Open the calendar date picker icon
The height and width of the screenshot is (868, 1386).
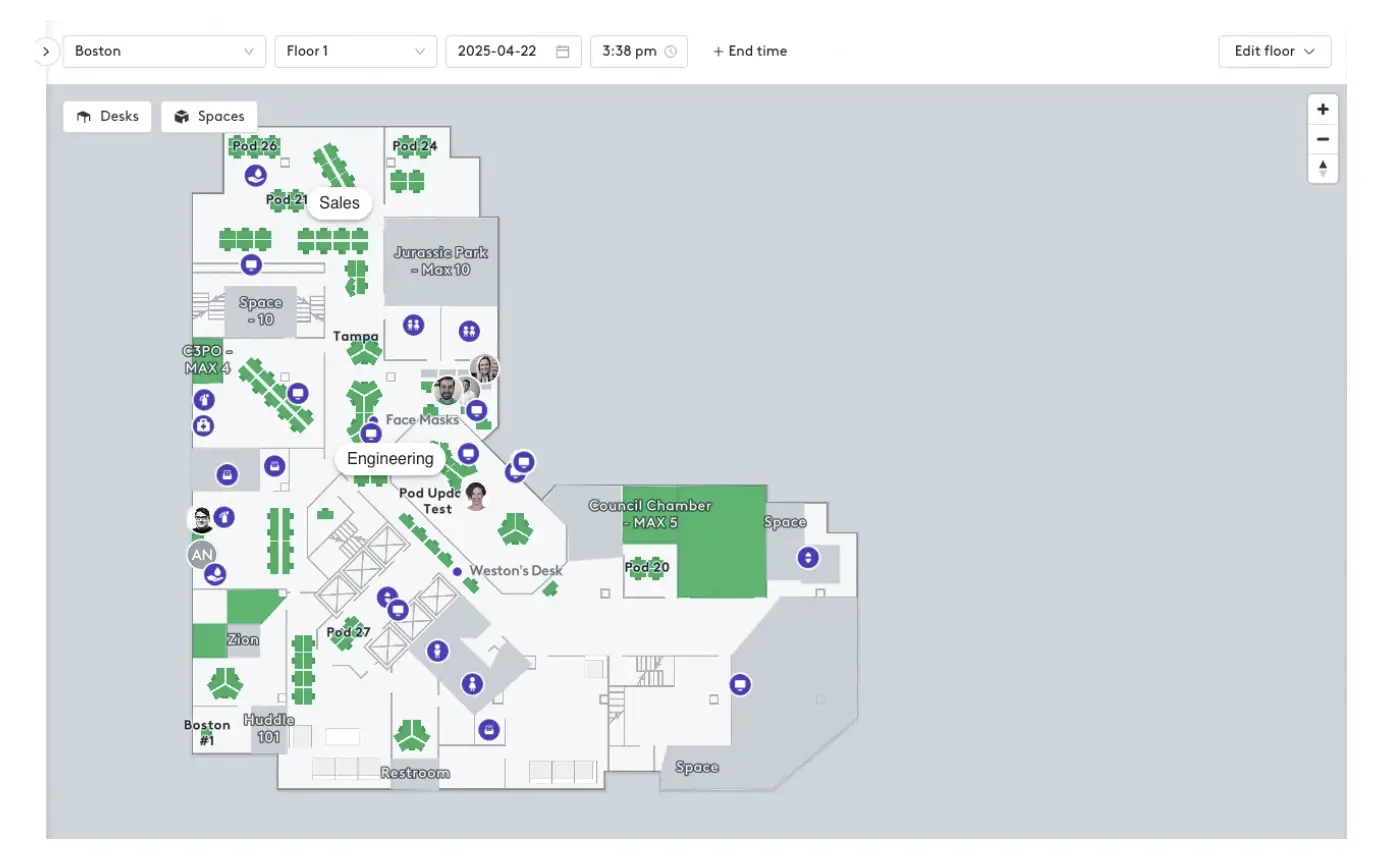pyautogui.click(x=563, y=51)
